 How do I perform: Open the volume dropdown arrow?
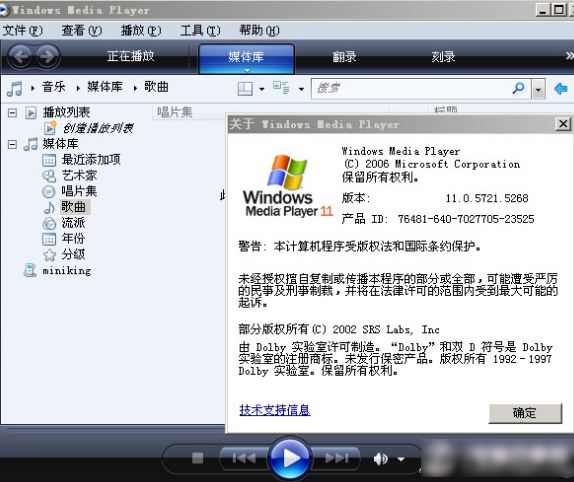(x=401, y=459)
